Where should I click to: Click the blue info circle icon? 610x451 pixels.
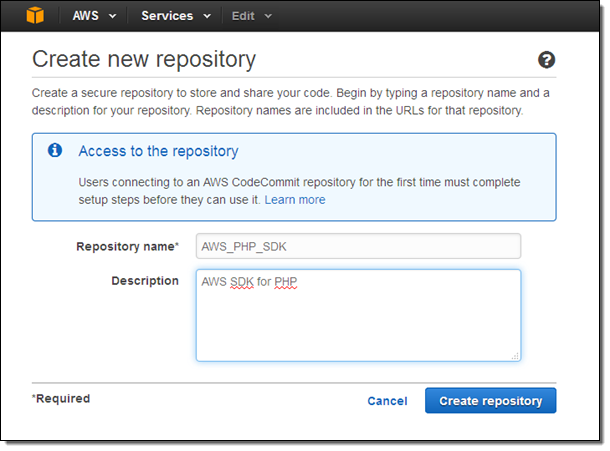click(x=54, y=151)
